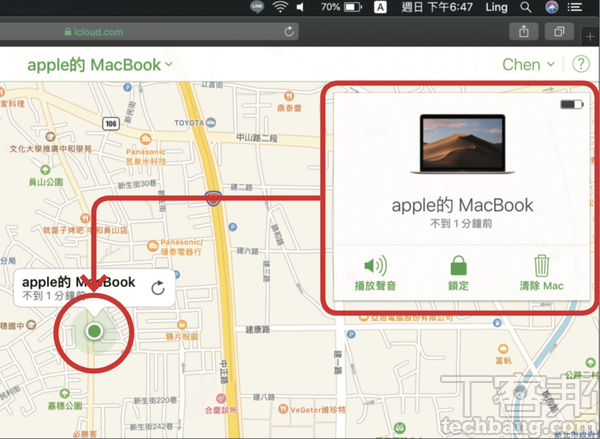Screen dimensions: 600x439
Task: Open the Chen account dropdown
Action: [528, 64]
